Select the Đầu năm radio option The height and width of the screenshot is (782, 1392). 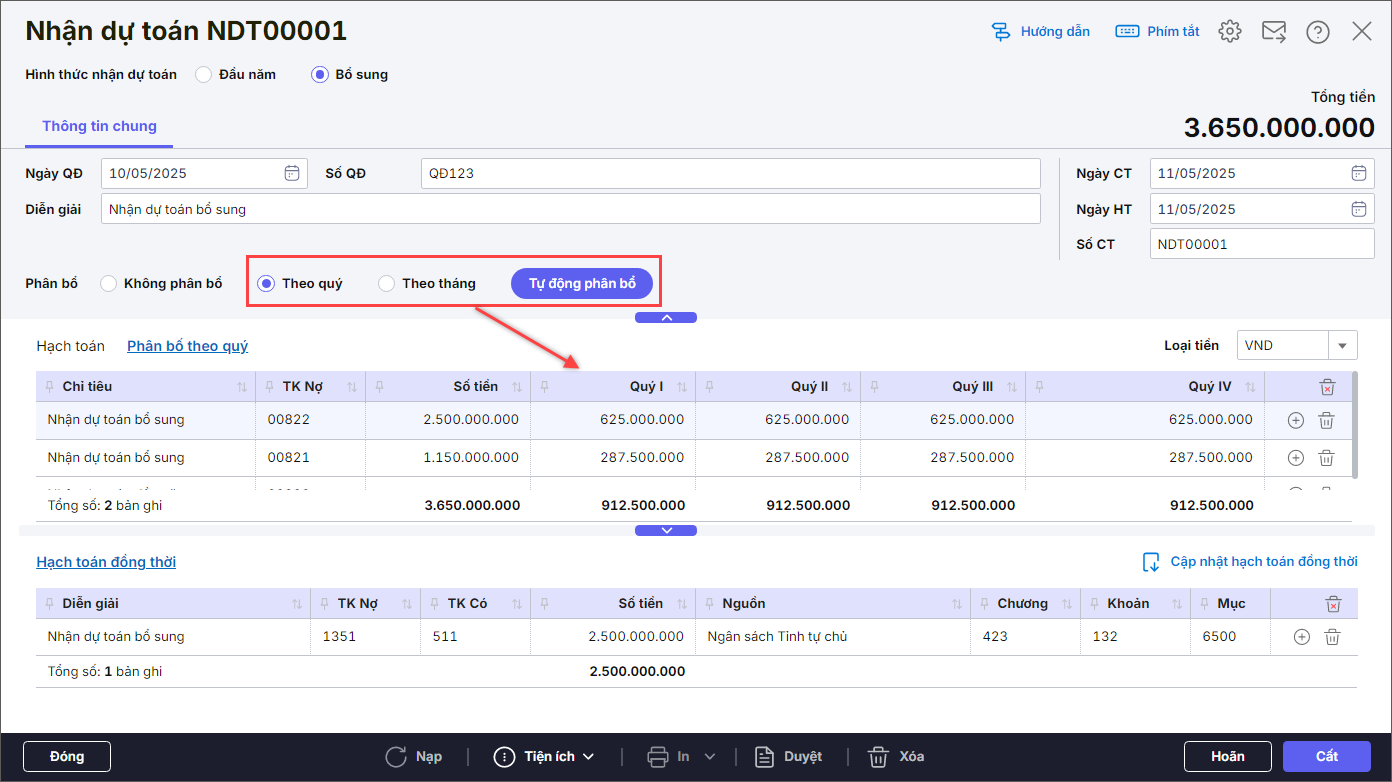(x=204, y=74)
